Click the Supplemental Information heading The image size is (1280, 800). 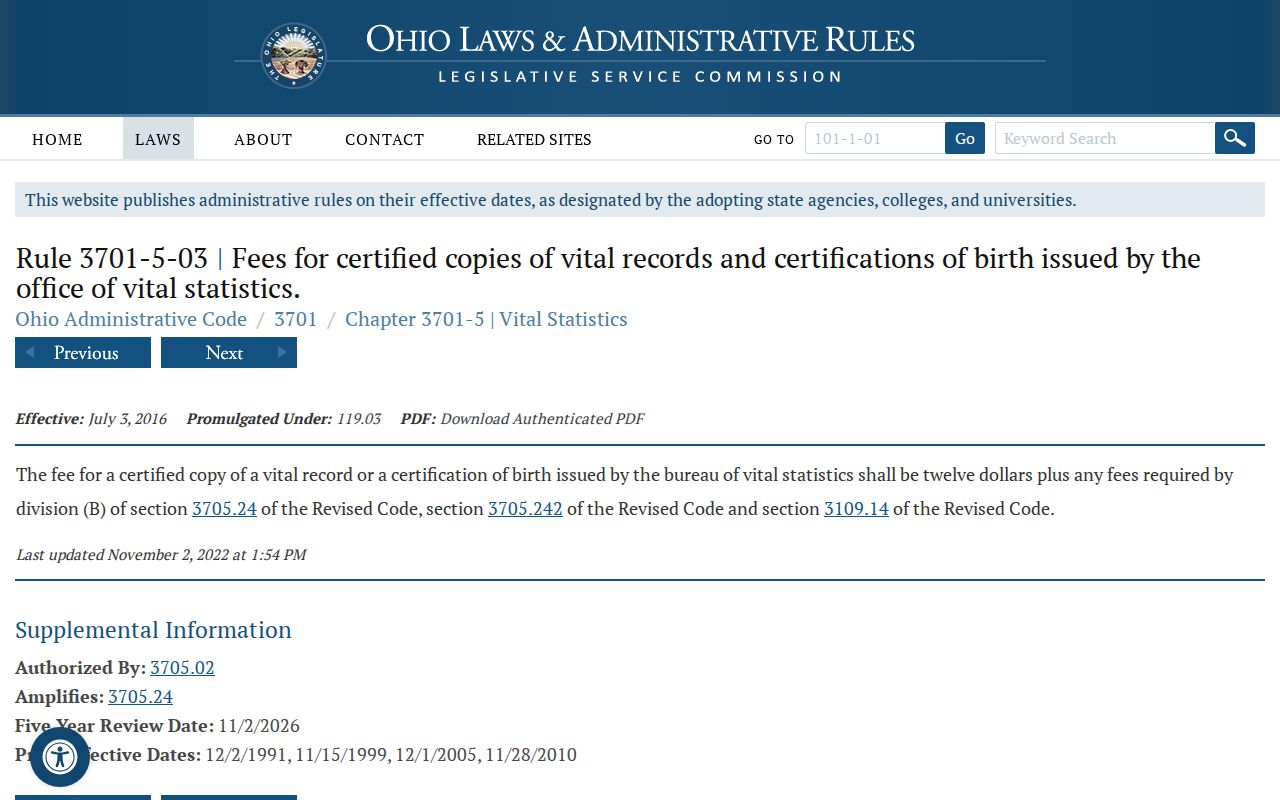153,630
